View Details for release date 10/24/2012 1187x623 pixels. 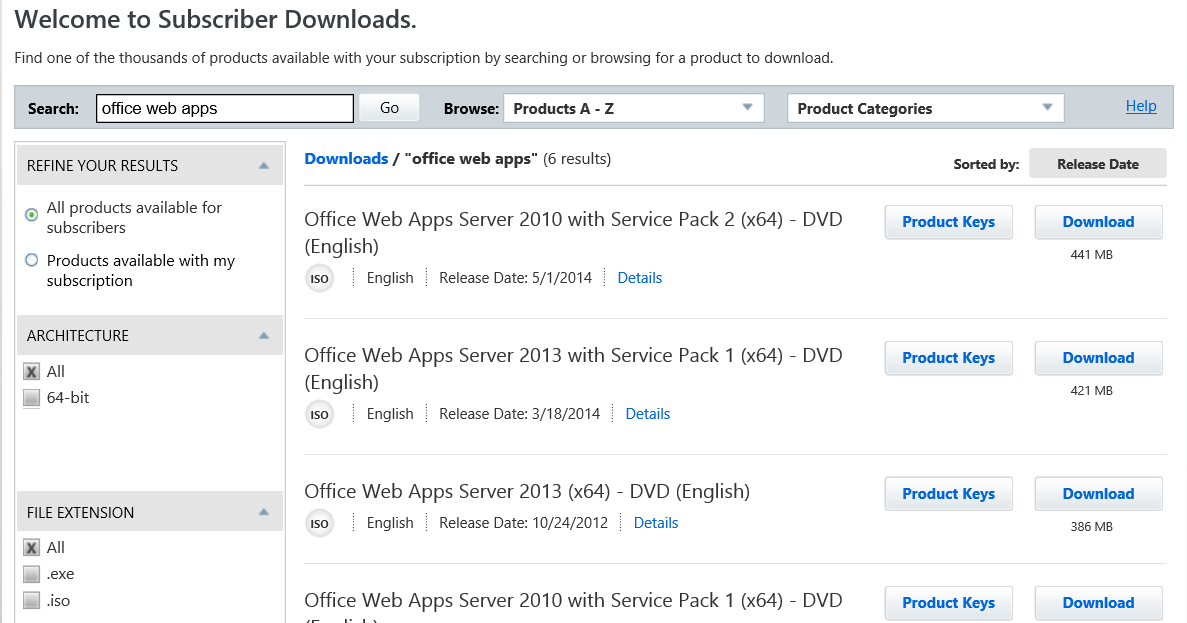click(x=656, y=523)
